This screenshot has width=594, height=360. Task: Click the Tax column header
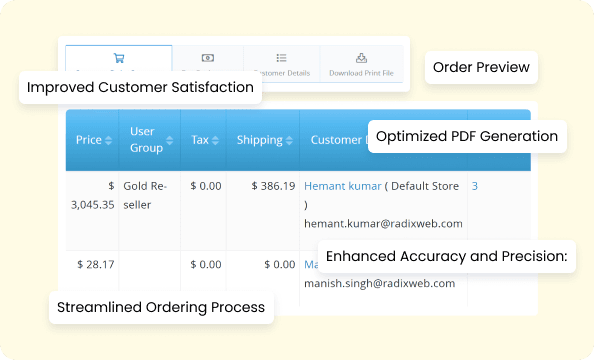coord(203,140)
